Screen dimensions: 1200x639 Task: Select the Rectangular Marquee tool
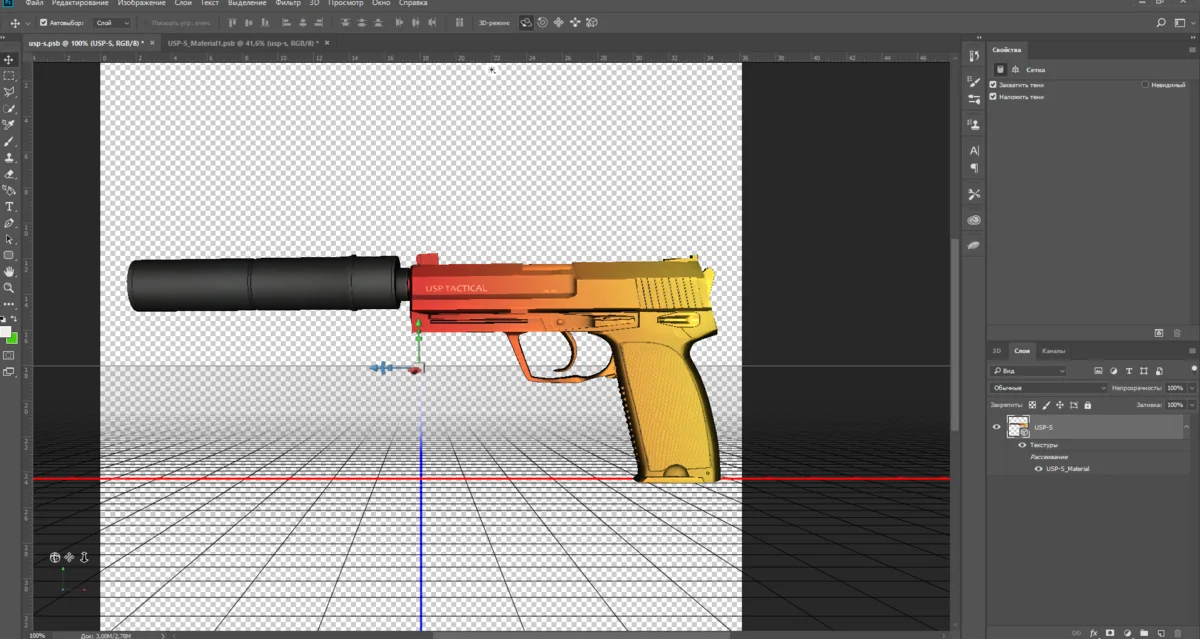[x=9, y=76]
